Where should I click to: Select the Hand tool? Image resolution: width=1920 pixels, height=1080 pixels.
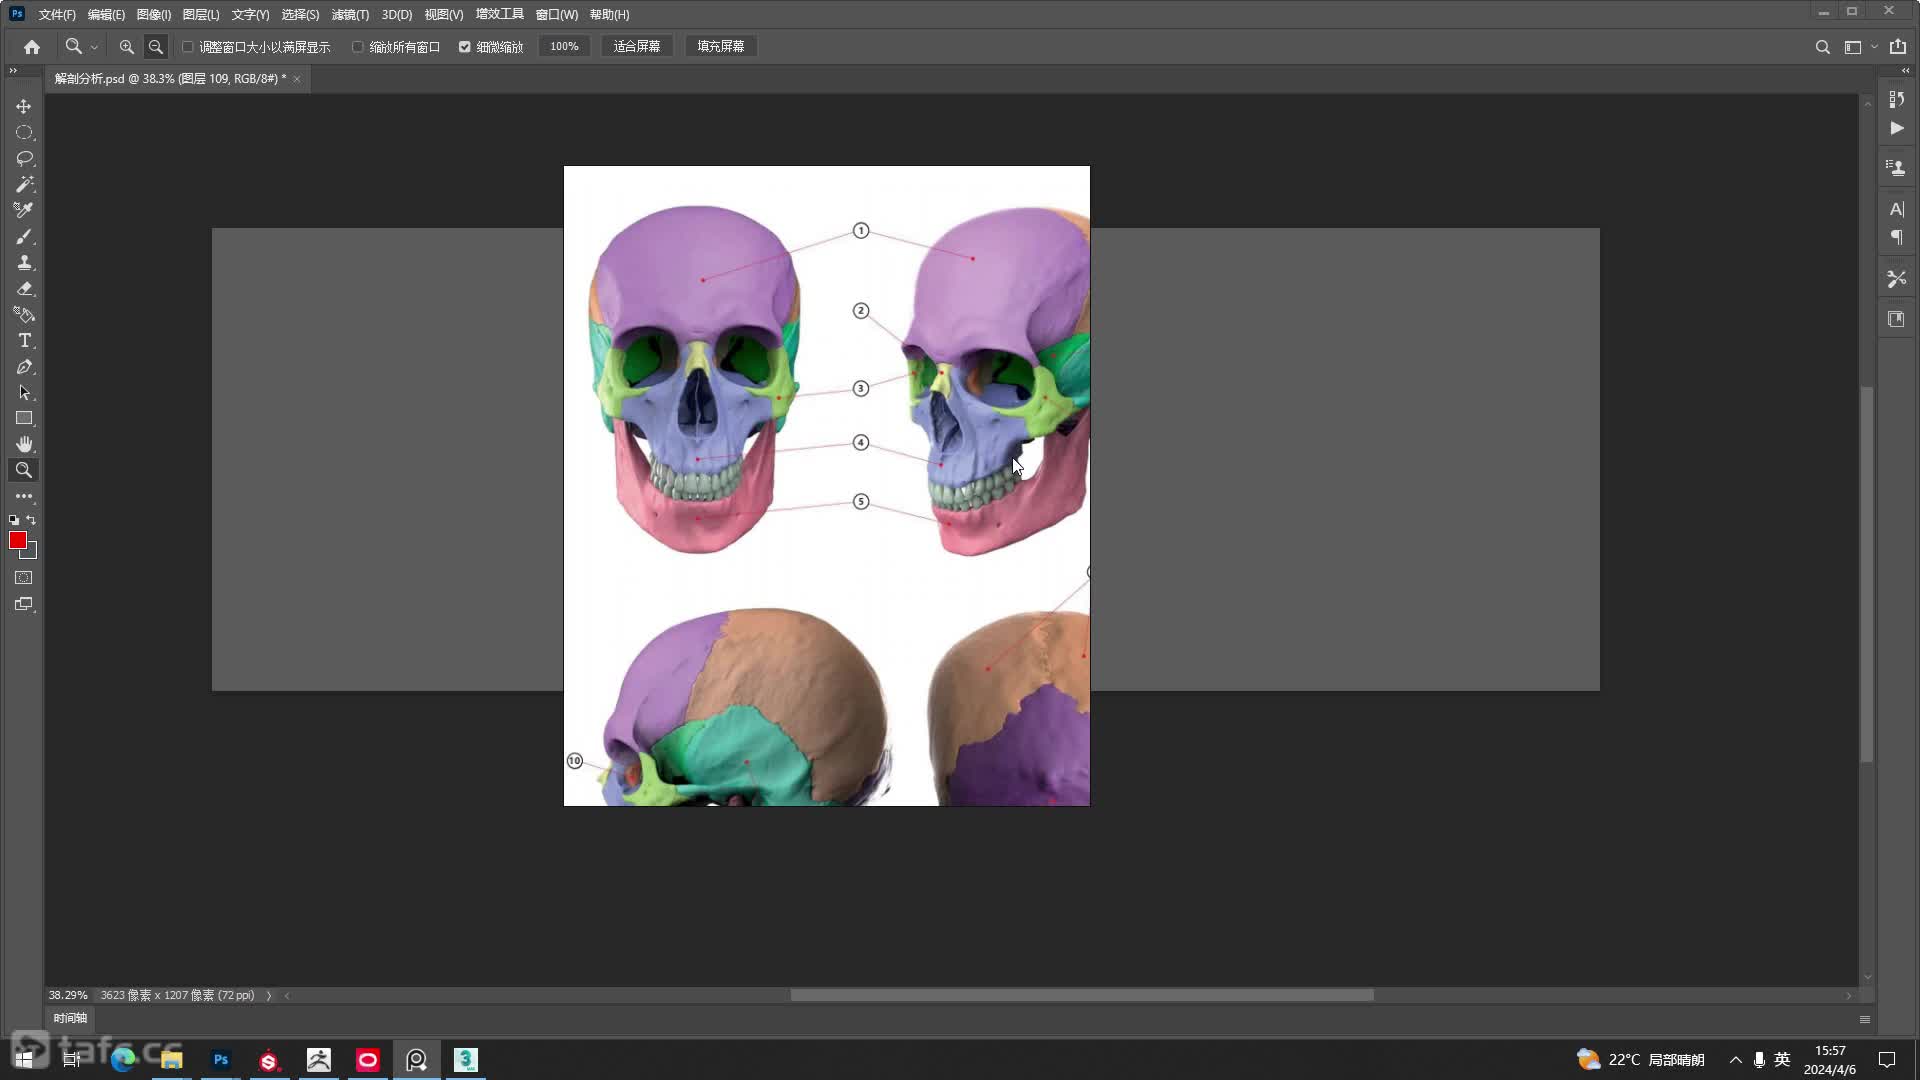(x=24, y=444)
